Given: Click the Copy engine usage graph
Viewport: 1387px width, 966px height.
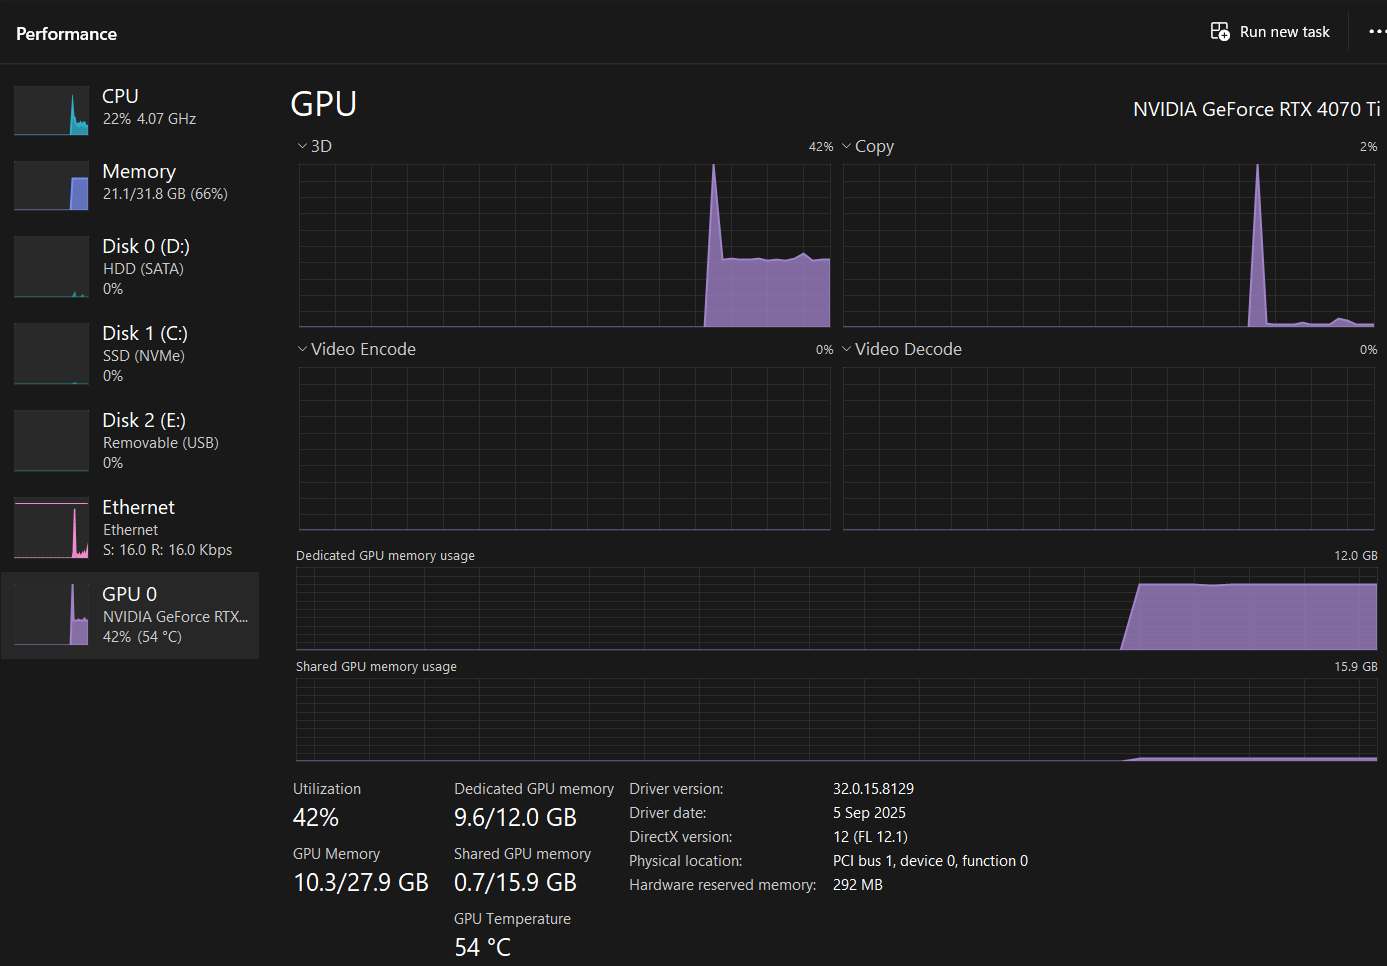Looking at the screenshot, I should (x=1108, y=245).
